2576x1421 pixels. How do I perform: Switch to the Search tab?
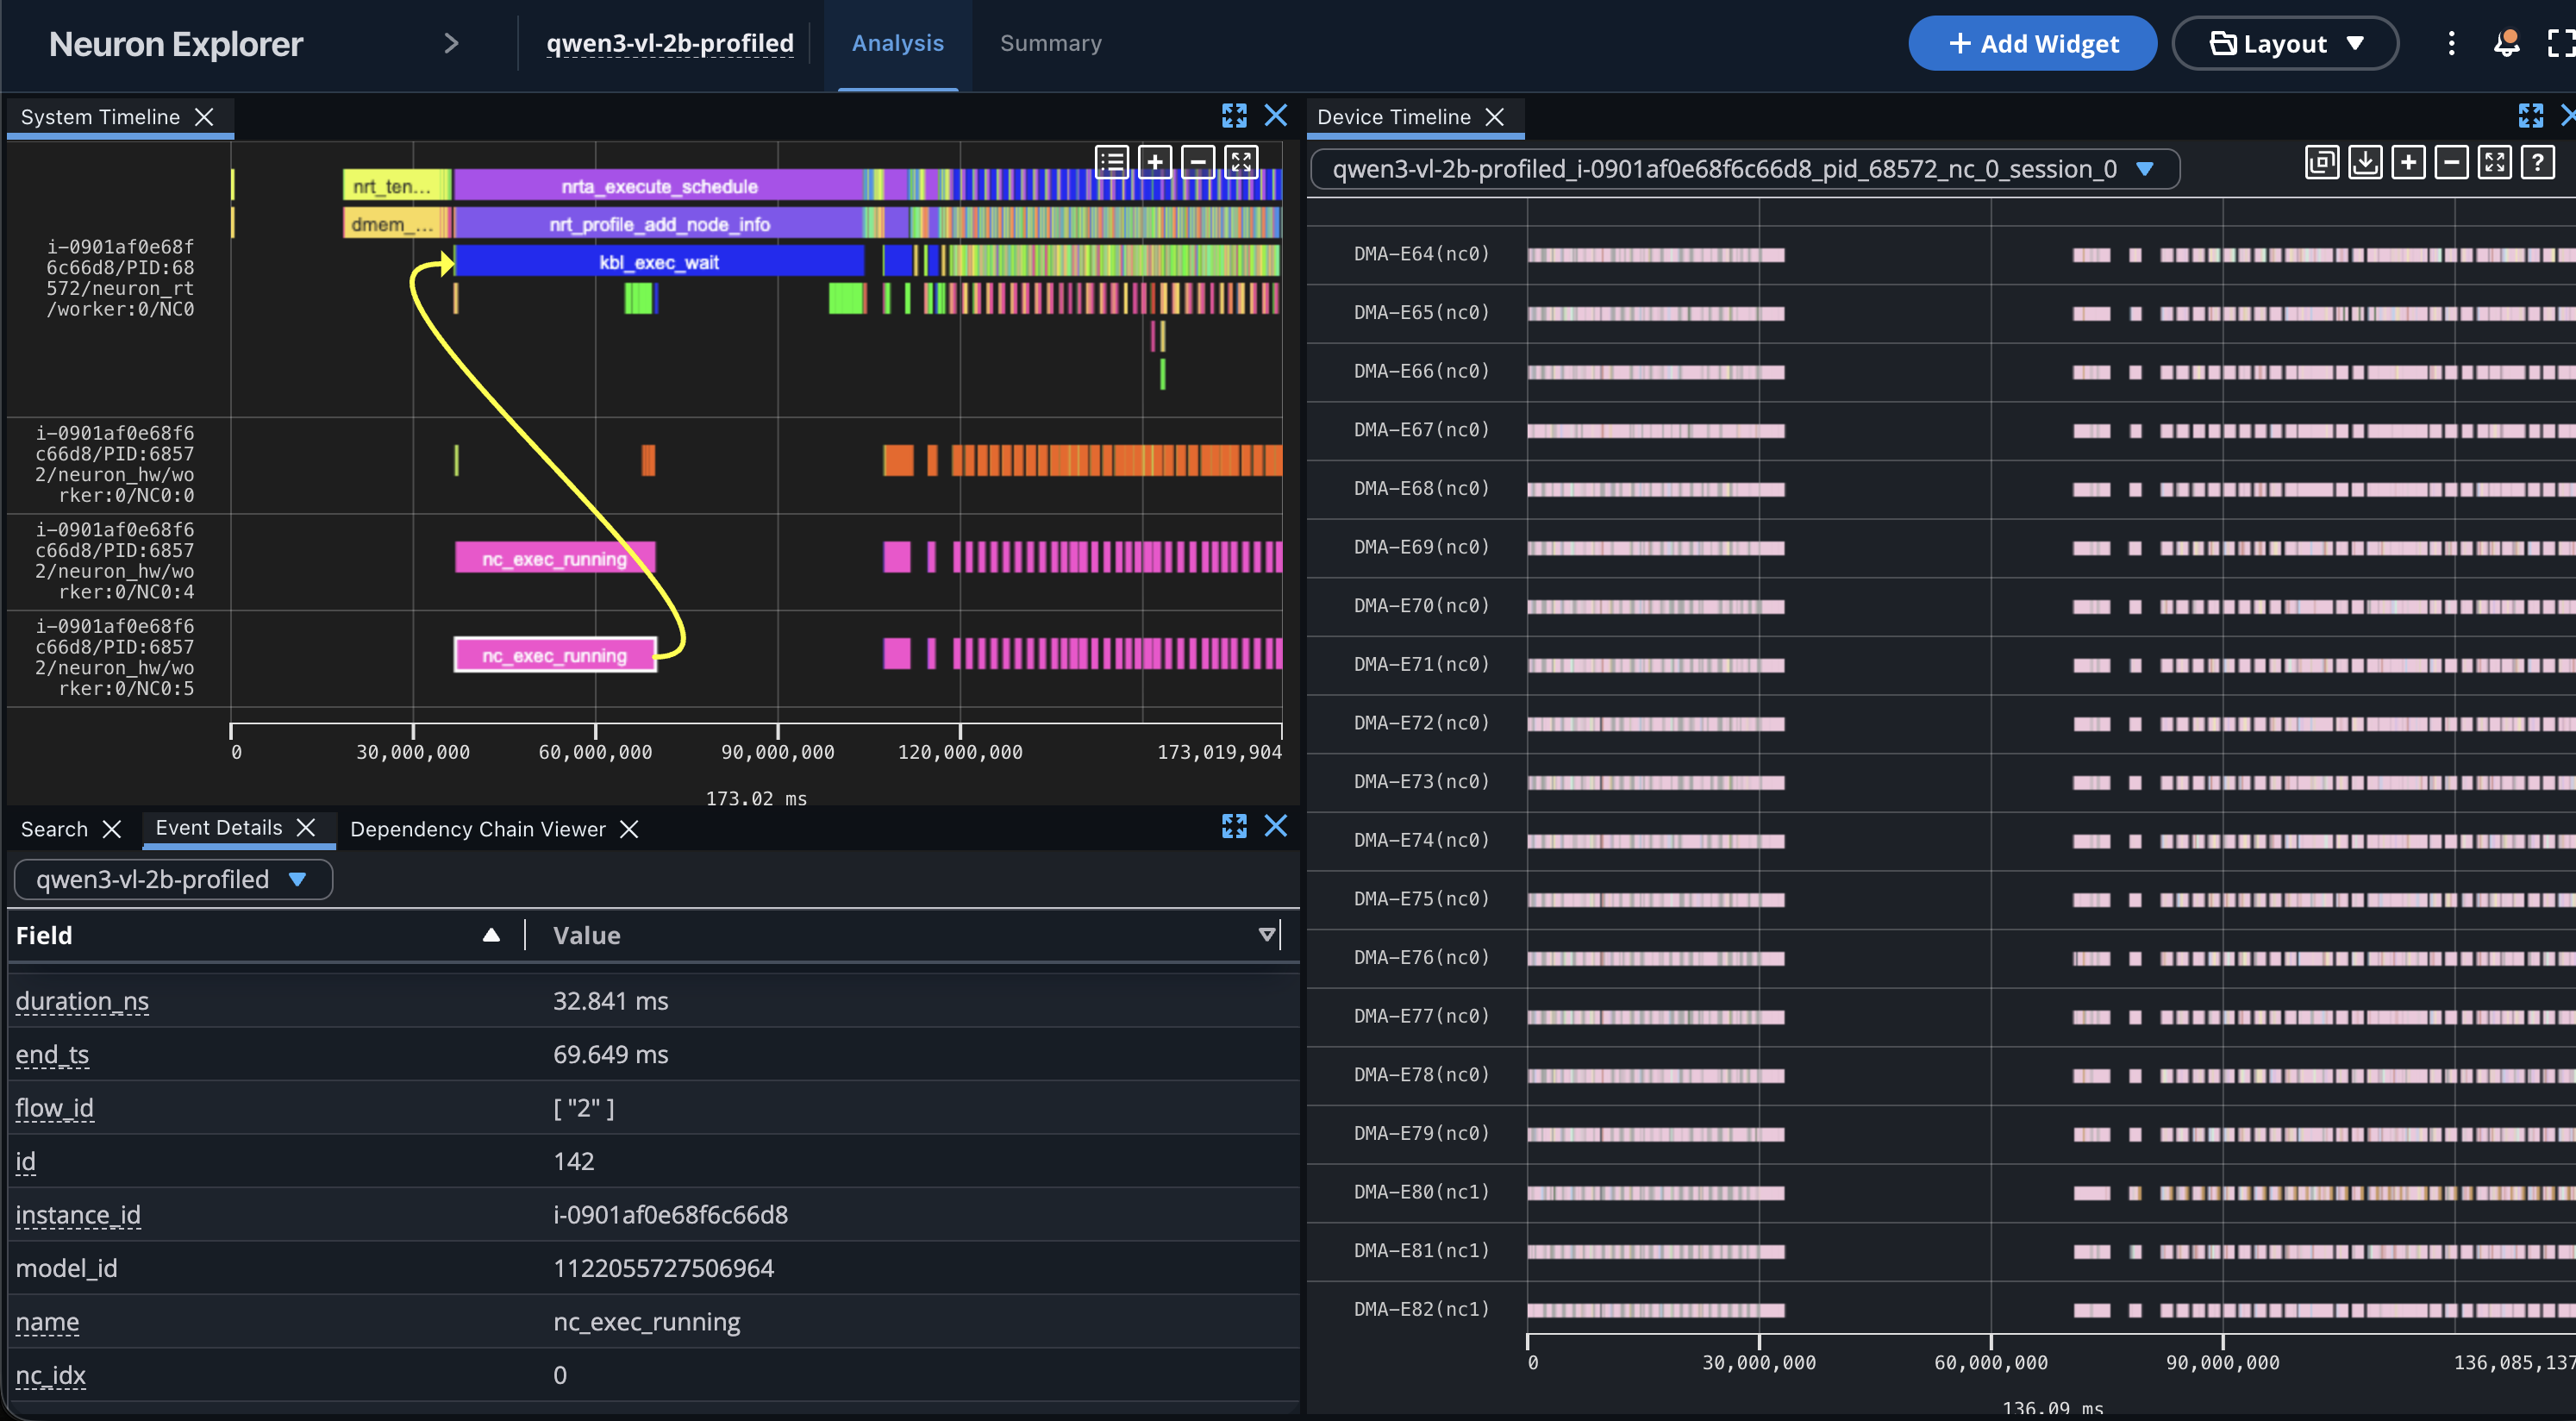[54, 829]
